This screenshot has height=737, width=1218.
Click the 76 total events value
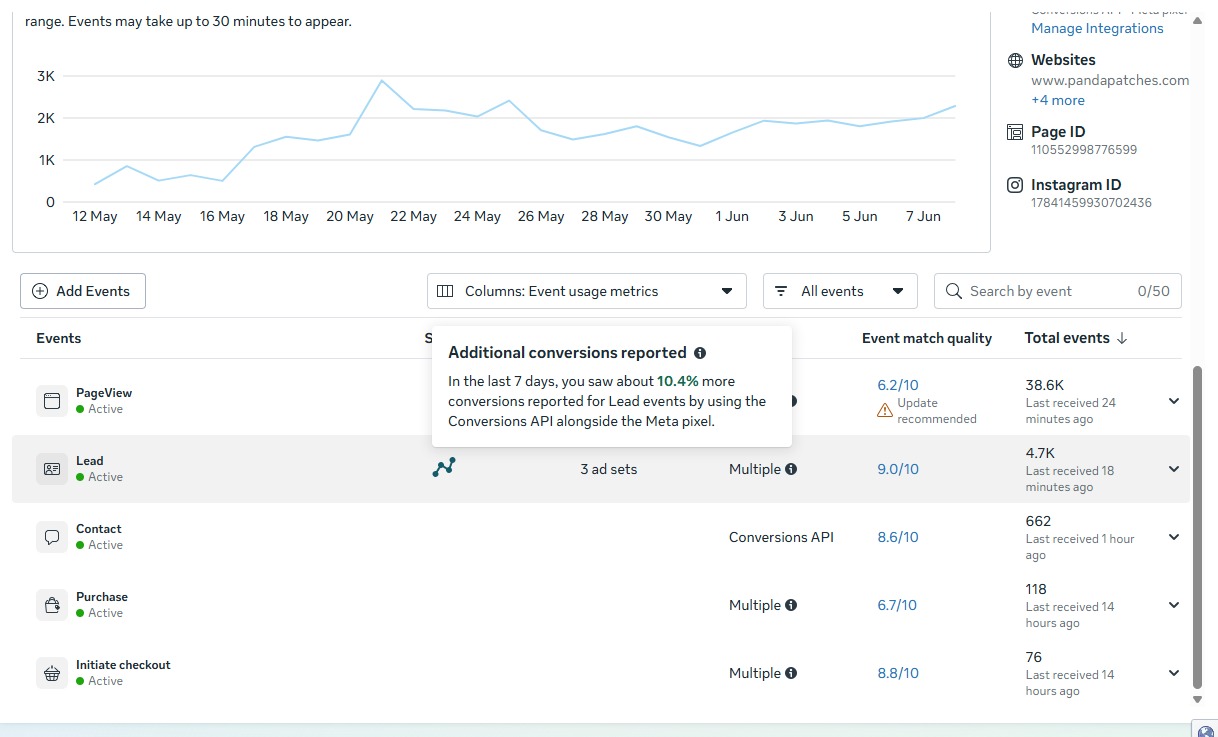pyautogui.click(x=1034, y=657)
